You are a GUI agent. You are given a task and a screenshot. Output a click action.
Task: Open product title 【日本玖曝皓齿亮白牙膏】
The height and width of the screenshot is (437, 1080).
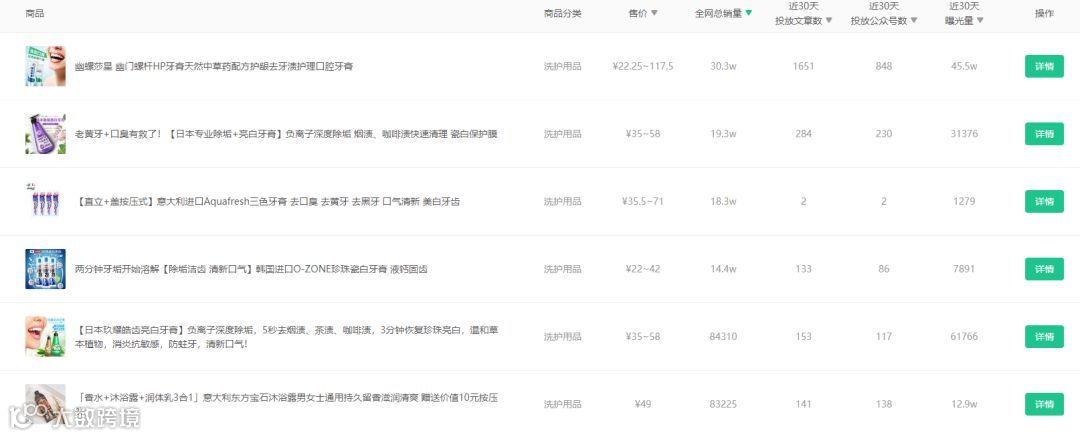[x=287, y=336]
